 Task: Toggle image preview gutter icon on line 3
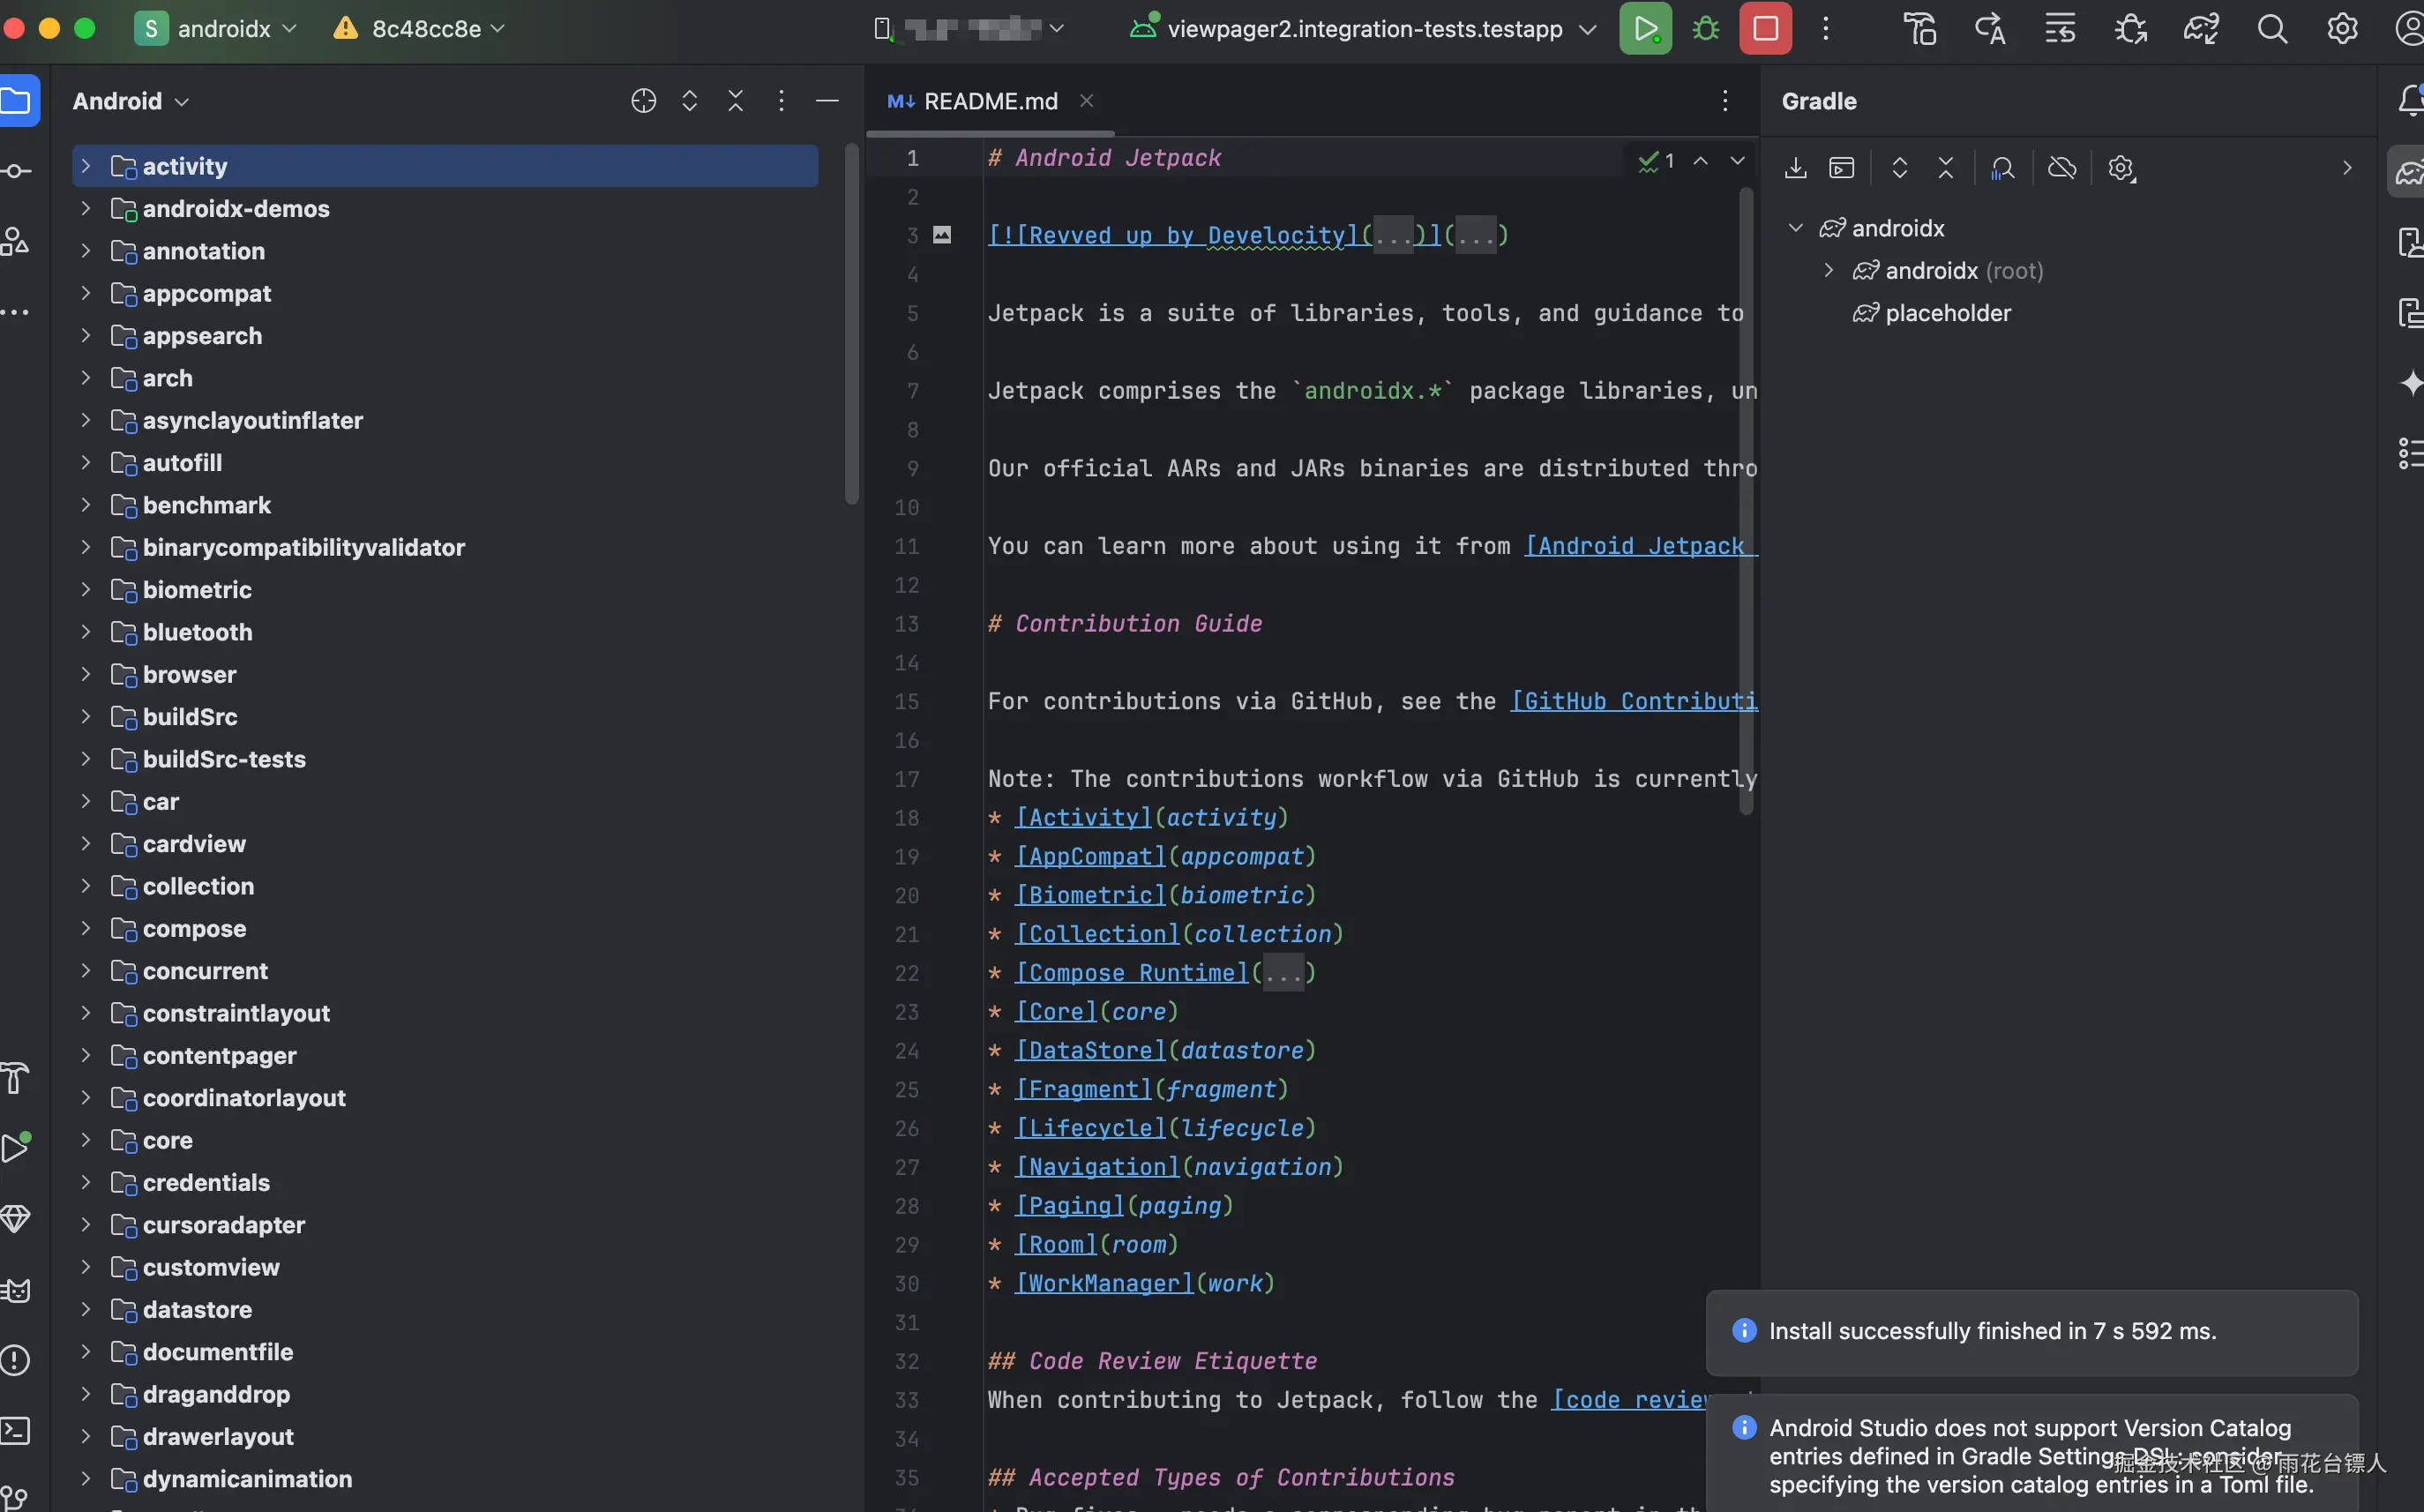(942, 235)
